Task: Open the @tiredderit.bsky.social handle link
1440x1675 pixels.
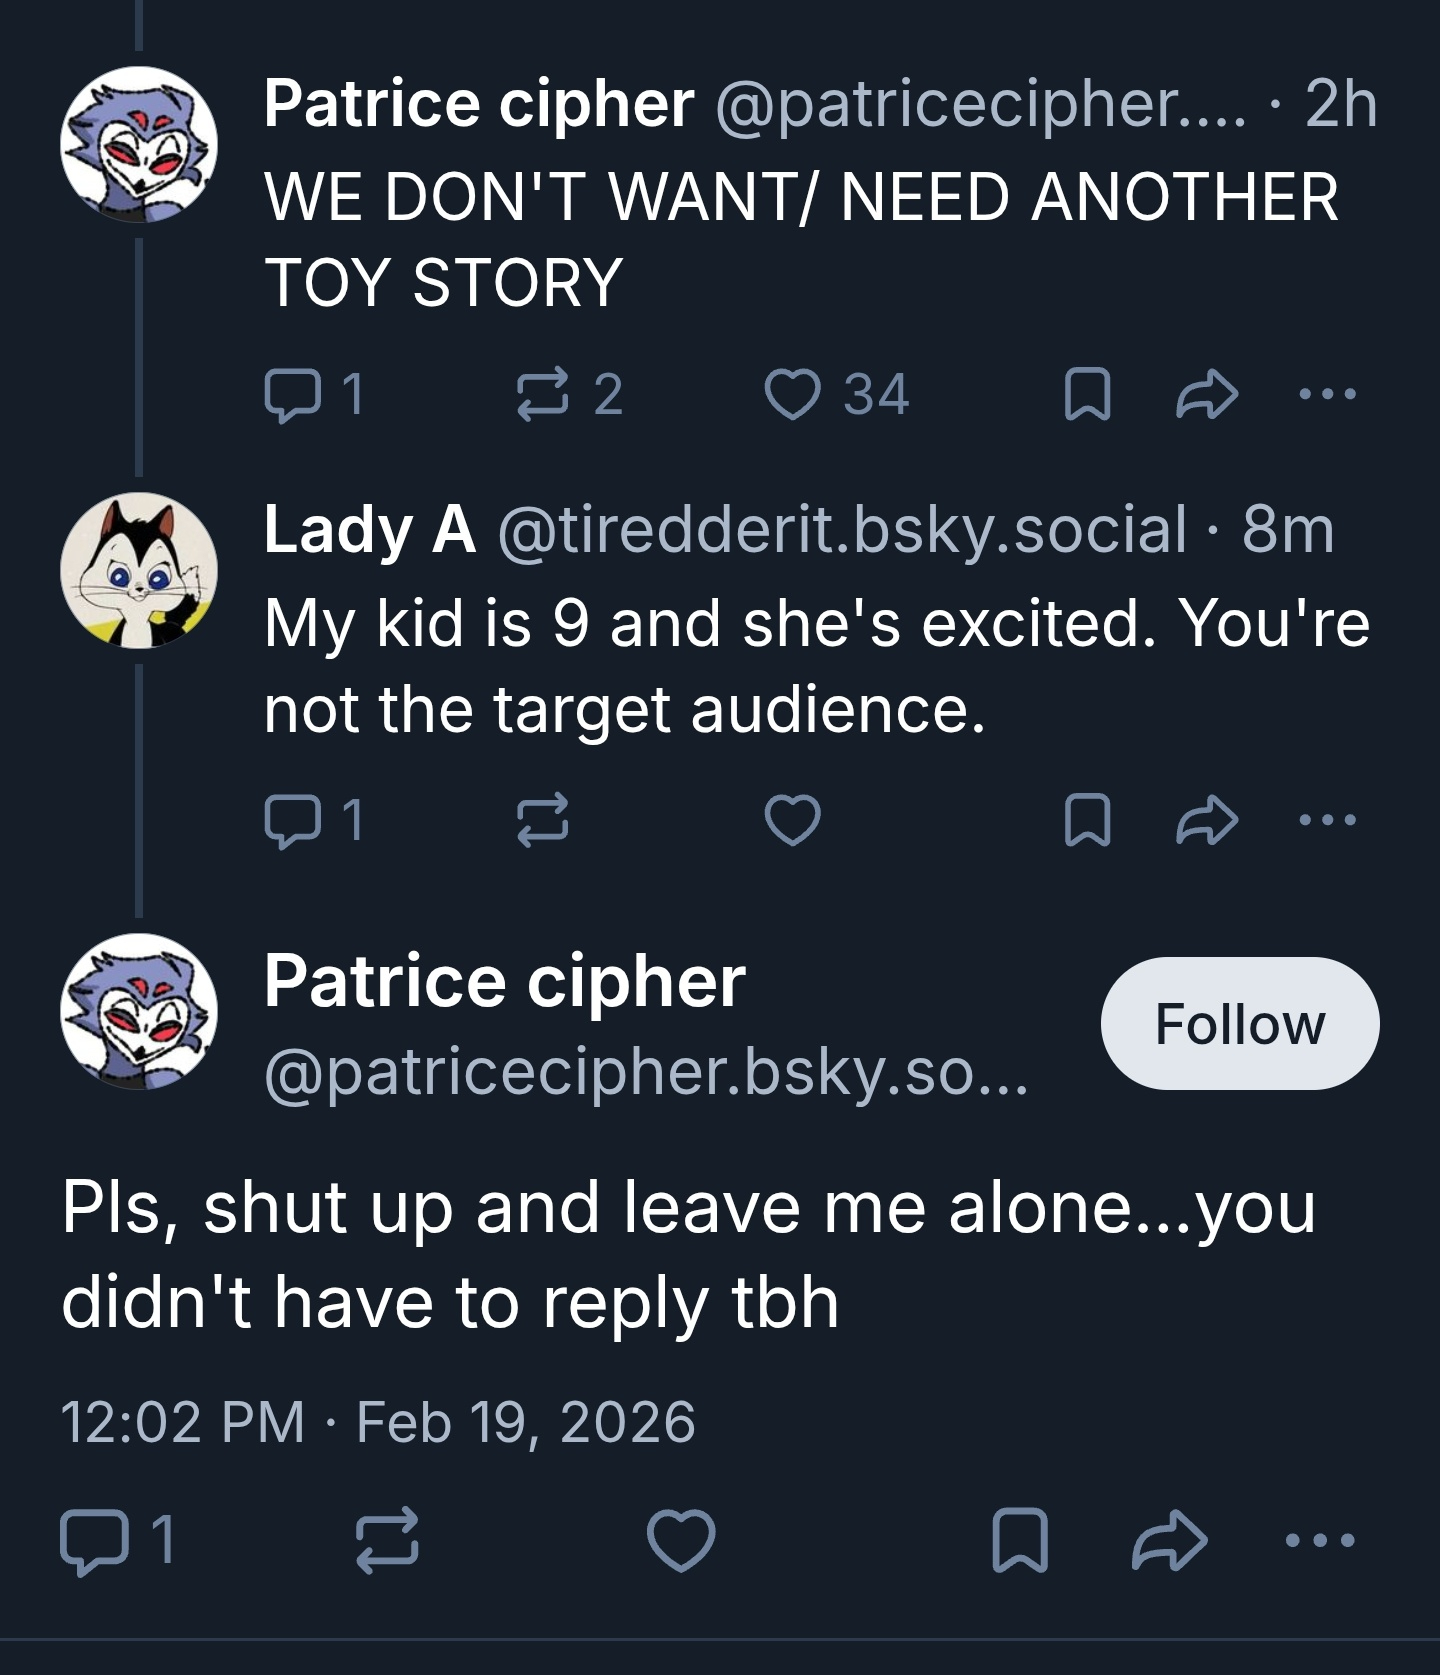Action: pyautogui.click(x=840, y=529)
